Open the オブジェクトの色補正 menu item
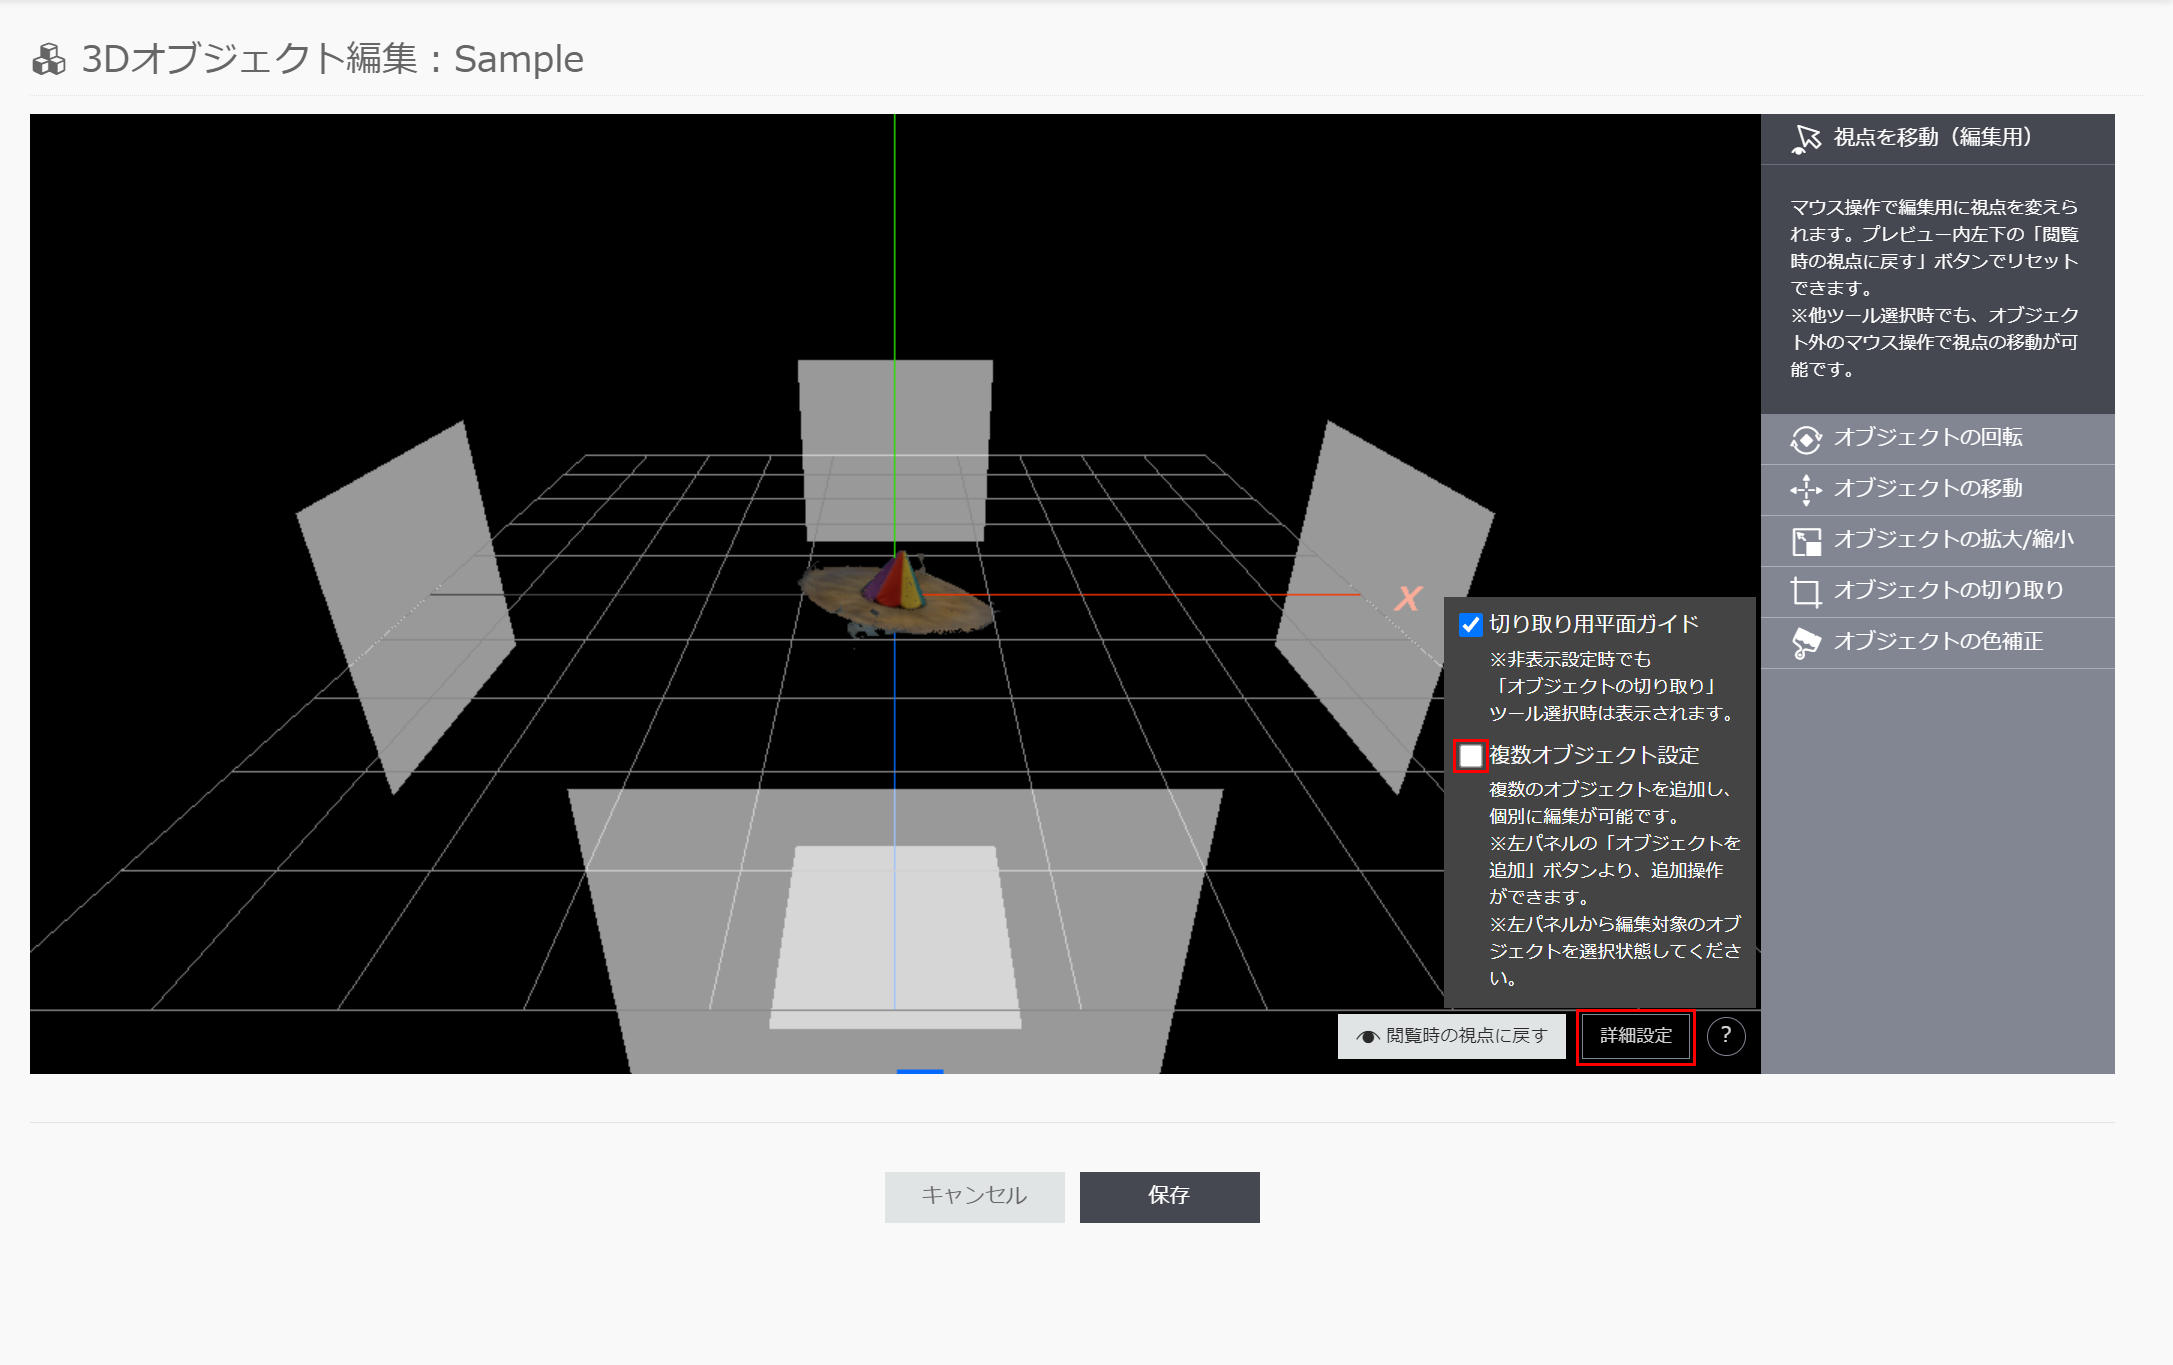2173x1365 pixels. (1937, 643)
